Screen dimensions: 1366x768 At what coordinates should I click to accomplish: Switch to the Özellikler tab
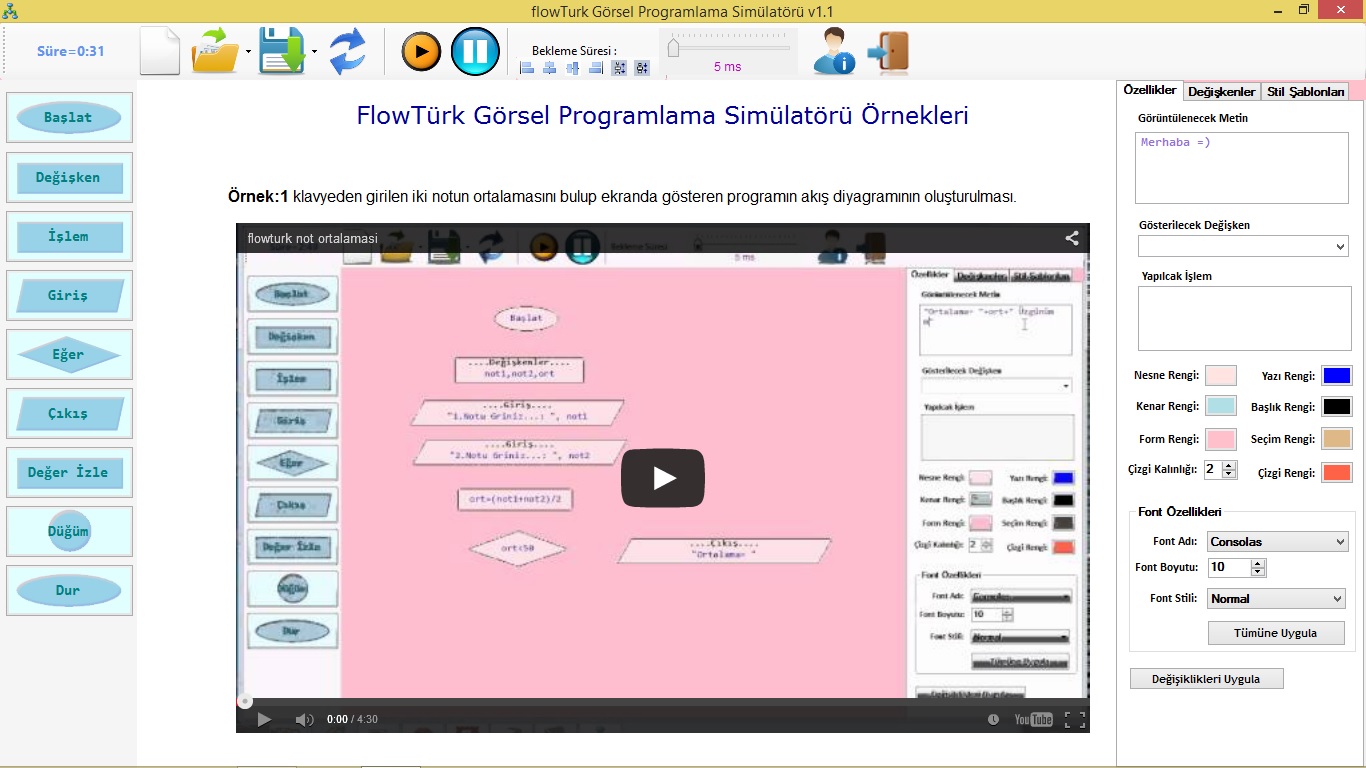[1150, 90]
